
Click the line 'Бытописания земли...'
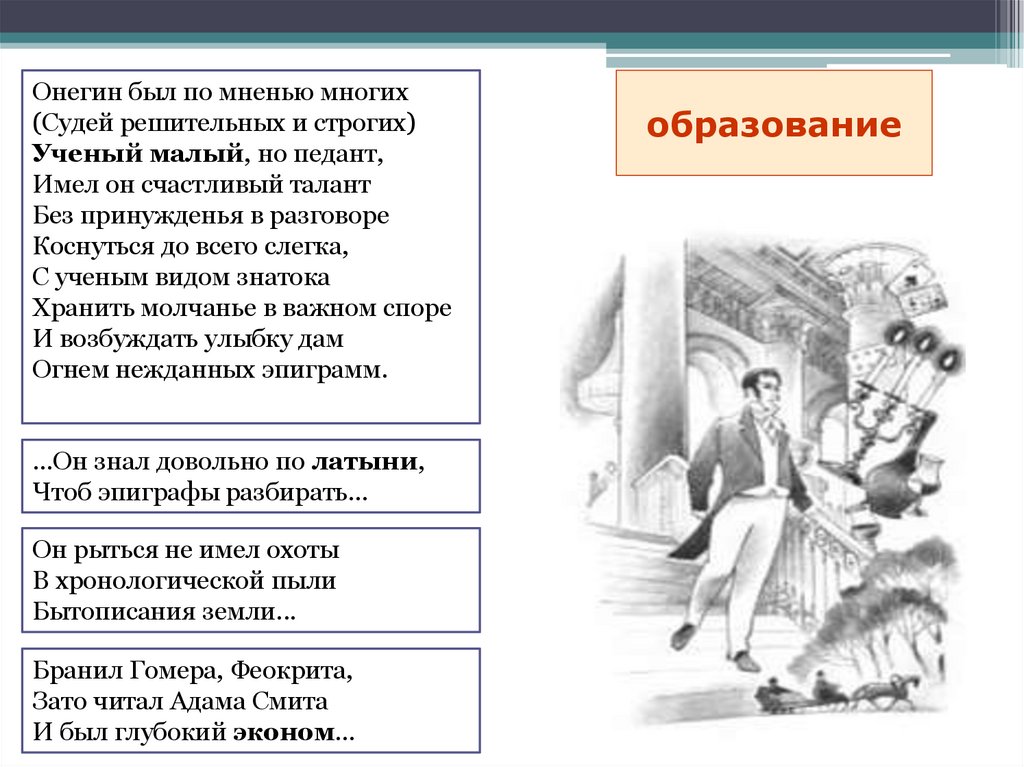pos(164,612)
